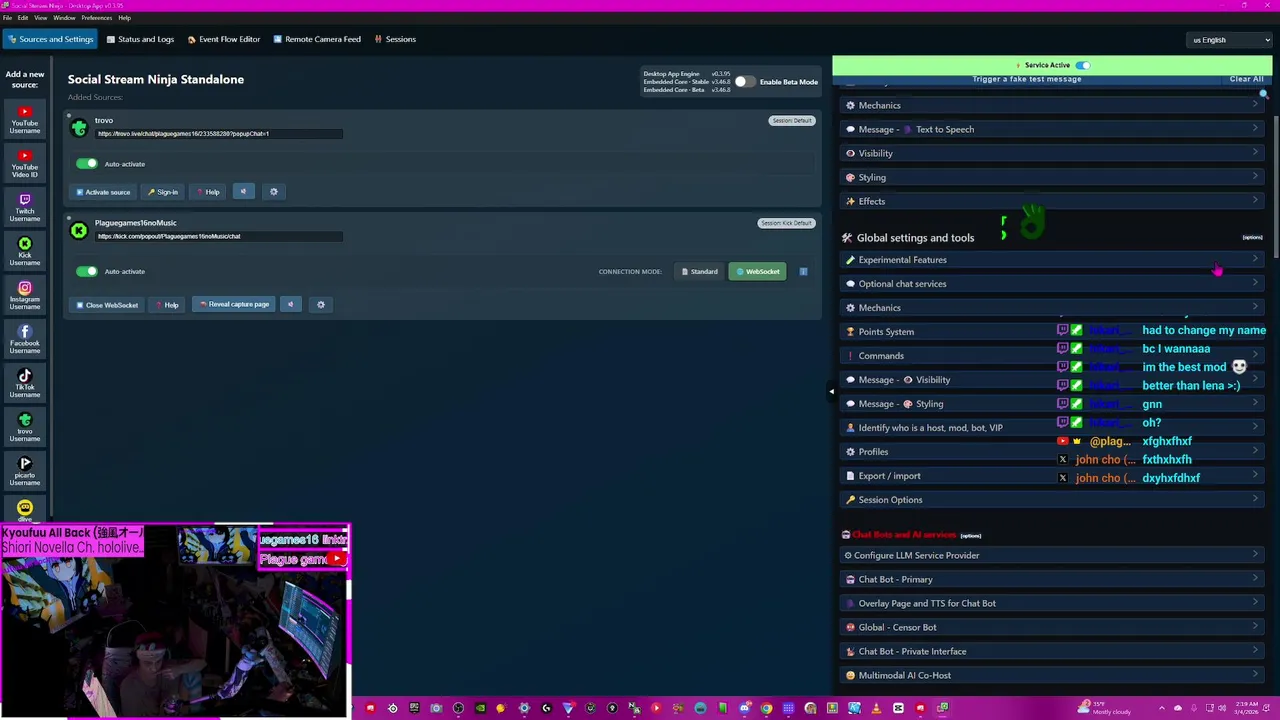Open the File menu
1280x720 pixels.
click(7, 18)
